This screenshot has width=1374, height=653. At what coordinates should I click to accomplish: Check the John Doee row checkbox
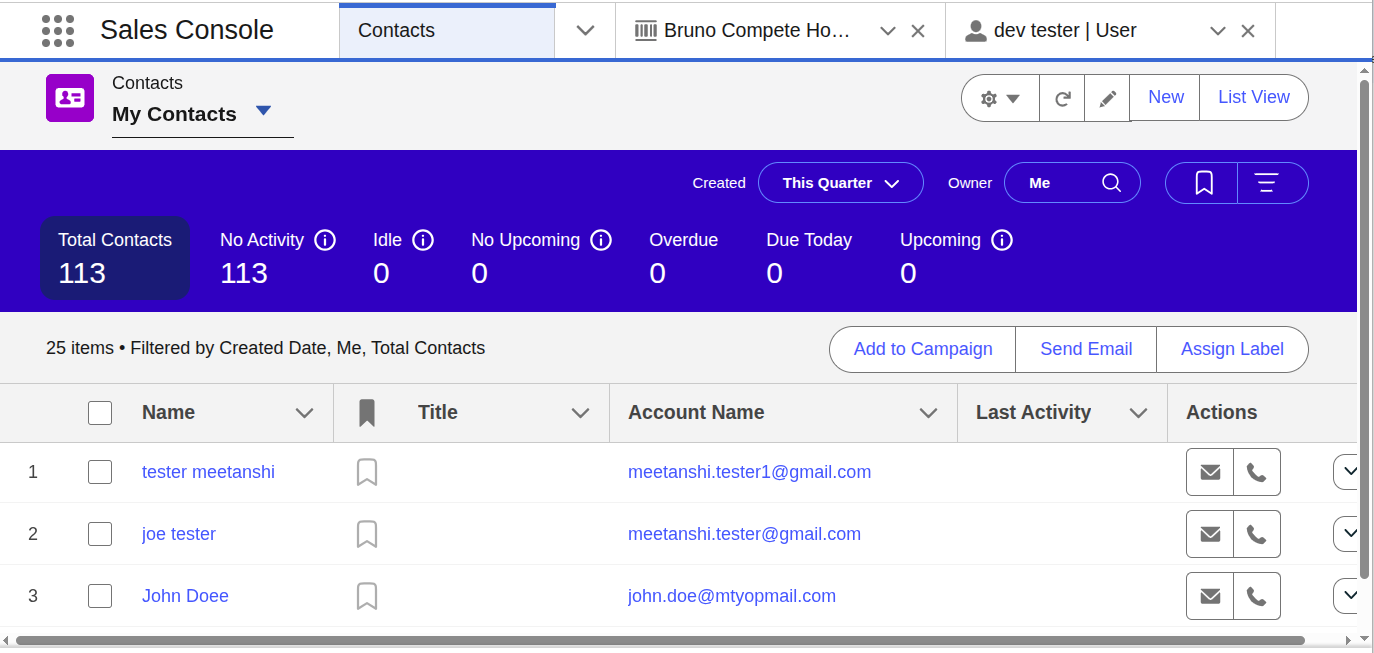[100, 596]
